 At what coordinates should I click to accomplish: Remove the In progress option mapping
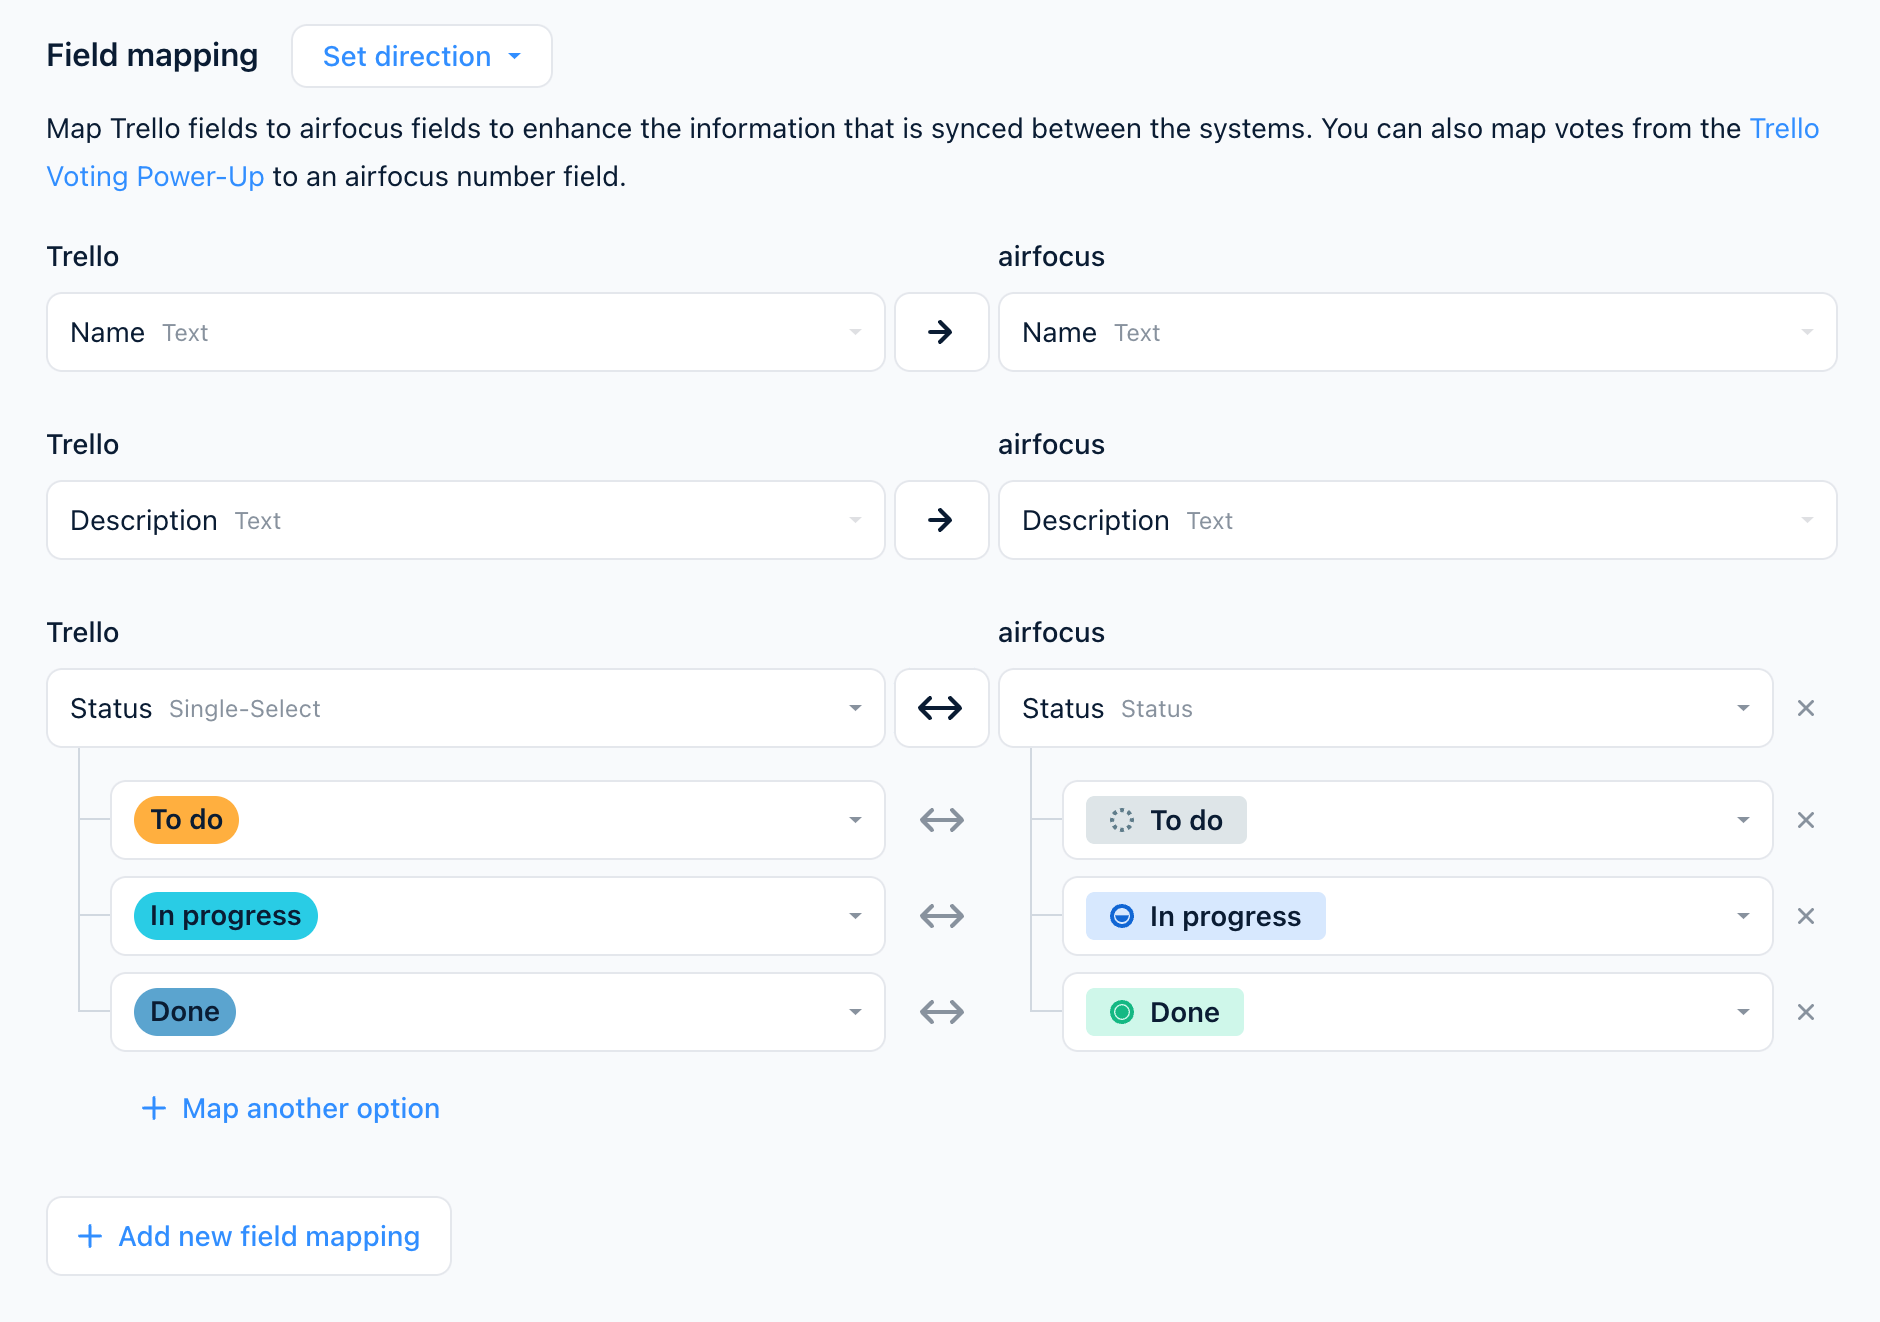(x=1806, y=916)
